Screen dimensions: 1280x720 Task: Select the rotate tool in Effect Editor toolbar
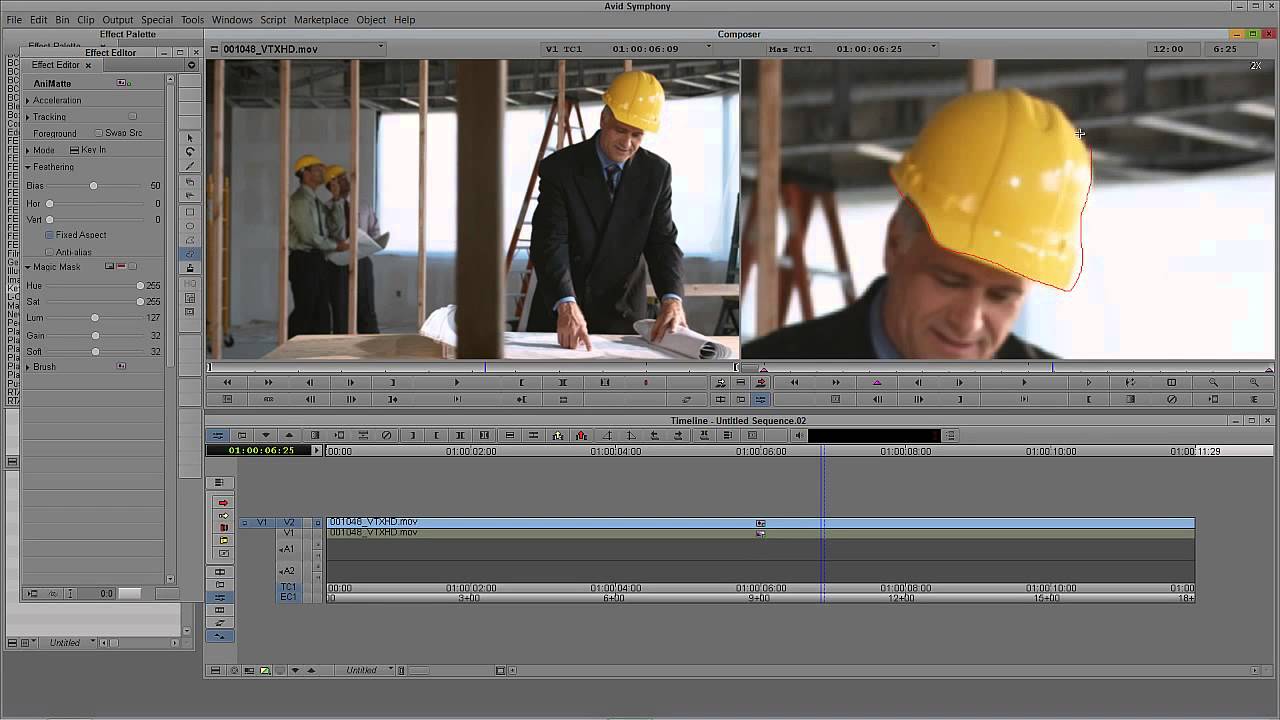190,152
